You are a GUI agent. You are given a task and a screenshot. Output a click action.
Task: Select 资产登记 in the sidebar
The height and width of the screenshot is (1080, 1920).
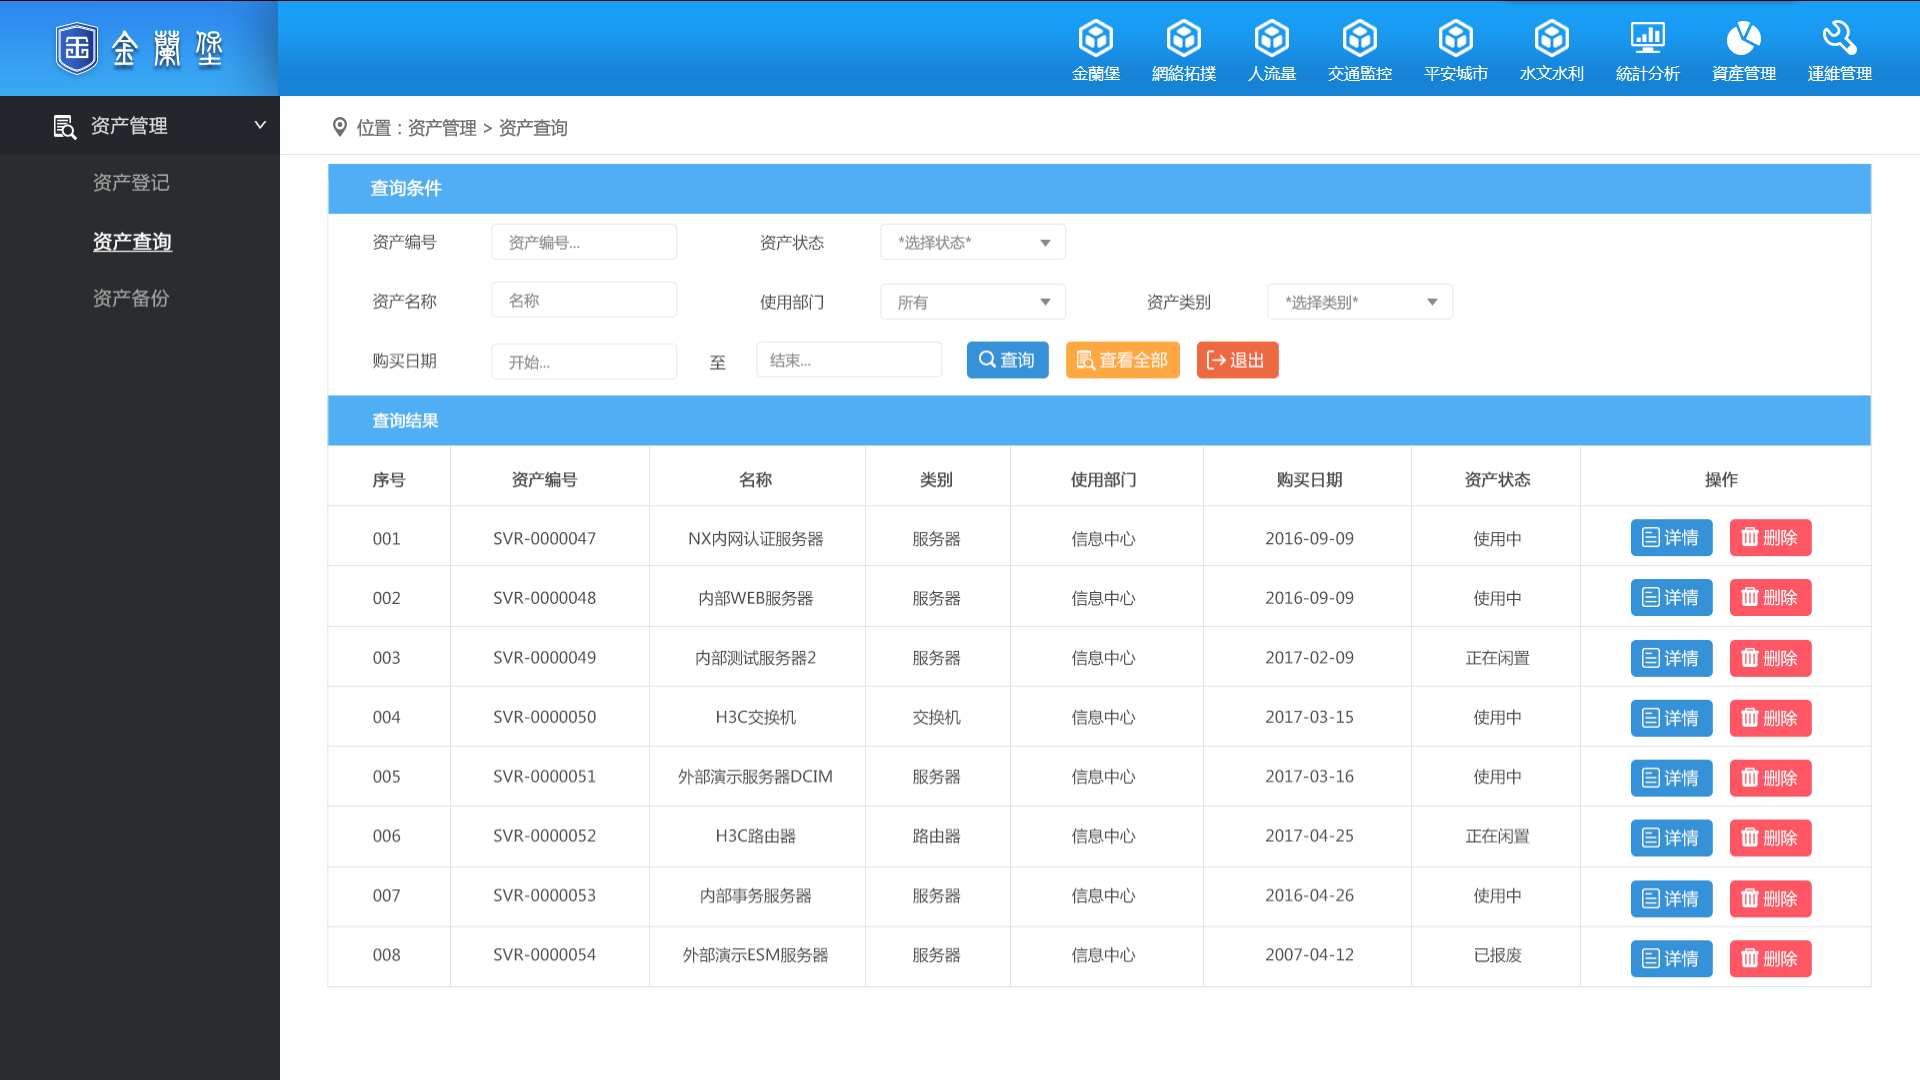pos(131,183)
